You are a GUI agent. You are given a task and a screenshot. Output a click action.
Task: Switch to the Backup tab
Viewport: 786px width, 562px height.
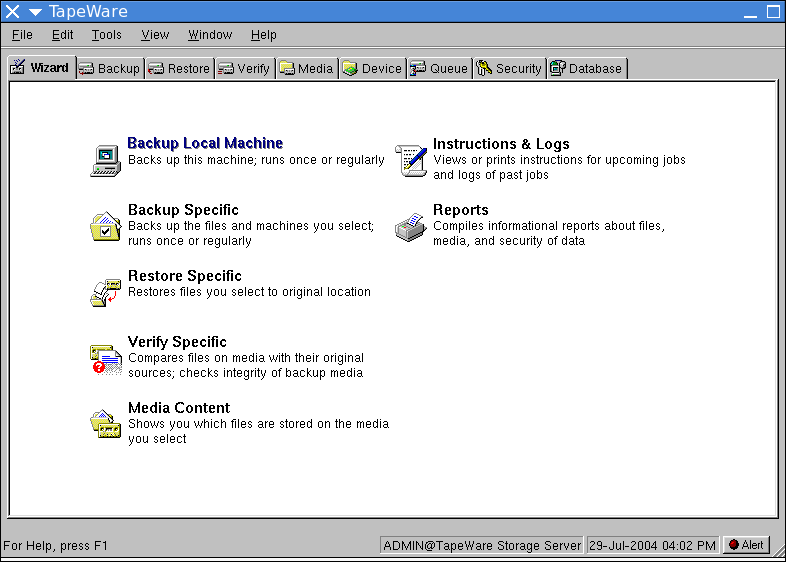[110, 69]
